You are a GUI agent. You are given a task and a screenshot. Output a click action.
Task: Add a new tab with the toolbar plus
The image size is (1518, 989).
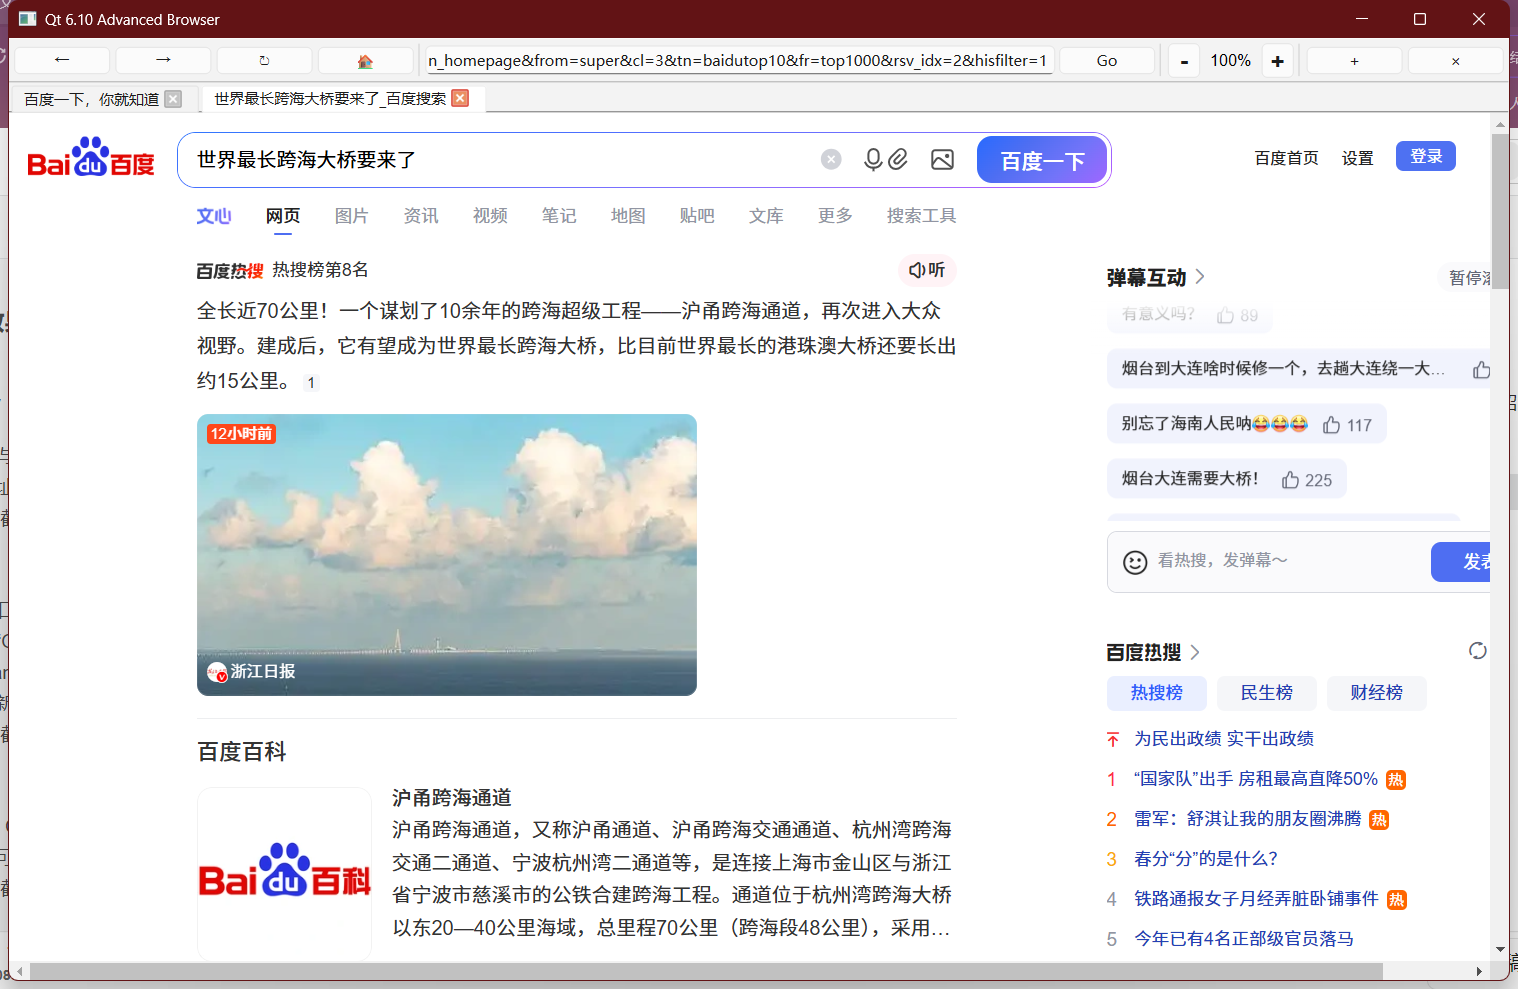(1354, 60)
